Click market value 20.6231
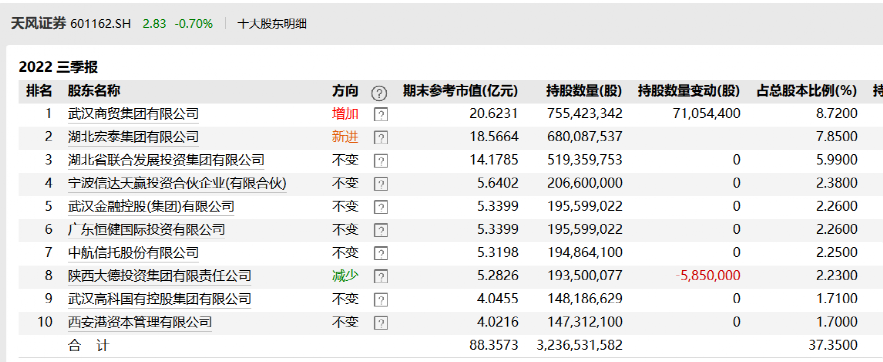Viewport: 883px width, 362px height. tap(493, 114)
